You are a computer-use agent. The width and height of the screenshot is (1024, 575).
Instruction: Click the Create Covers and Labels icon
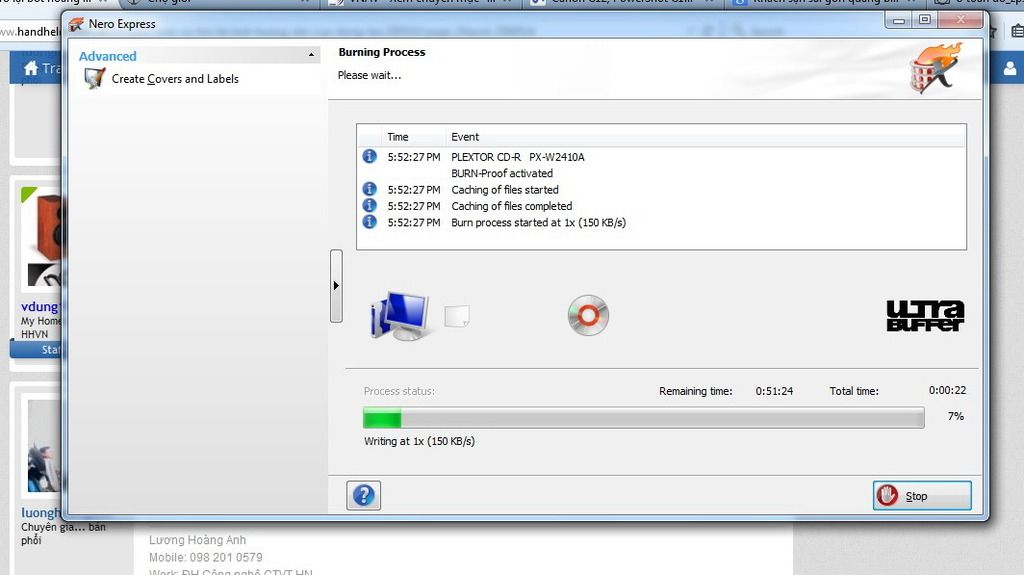(x=94, y=79)
